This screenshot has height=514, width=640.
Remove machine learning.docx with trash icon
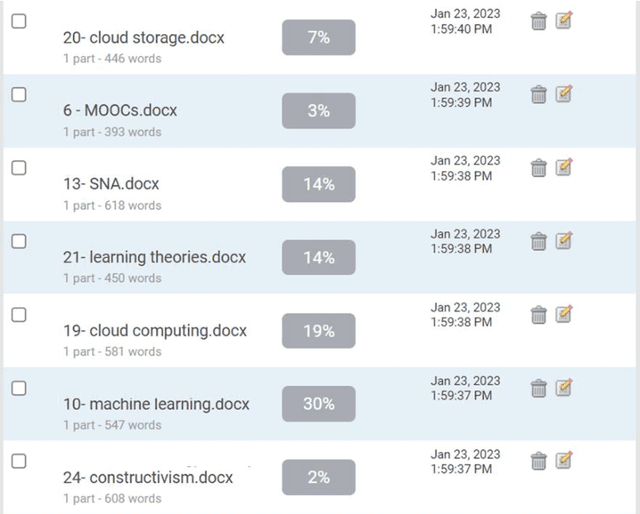click(x=538, y=388)
